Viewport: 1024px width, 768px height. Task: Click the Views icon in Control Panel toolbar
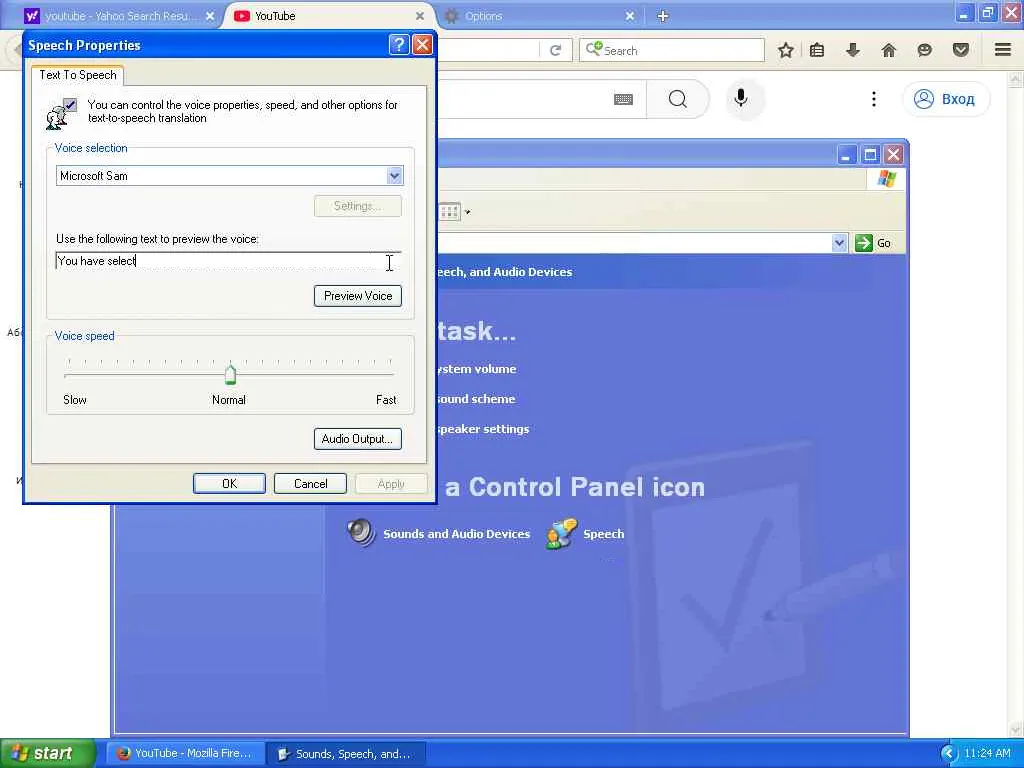coord(449,212)
